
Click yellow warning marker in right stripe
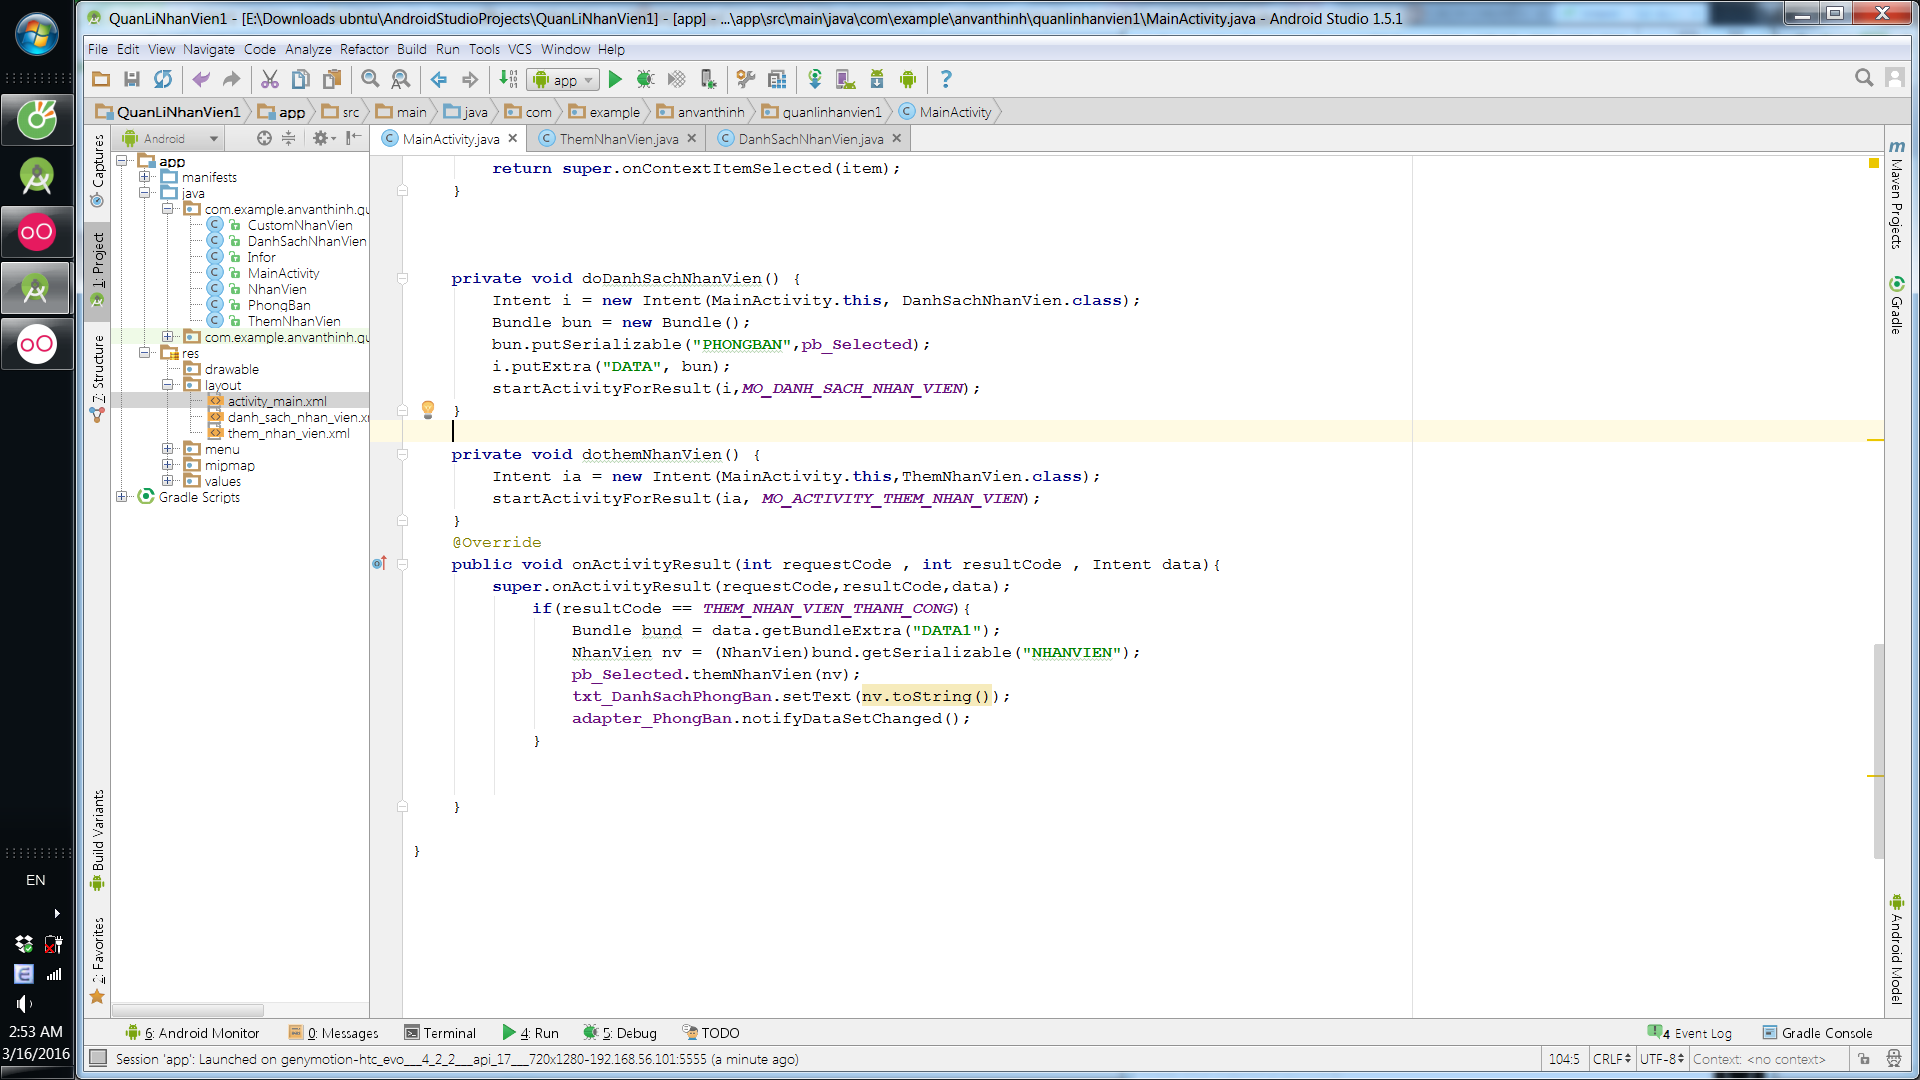point(1875,440)
